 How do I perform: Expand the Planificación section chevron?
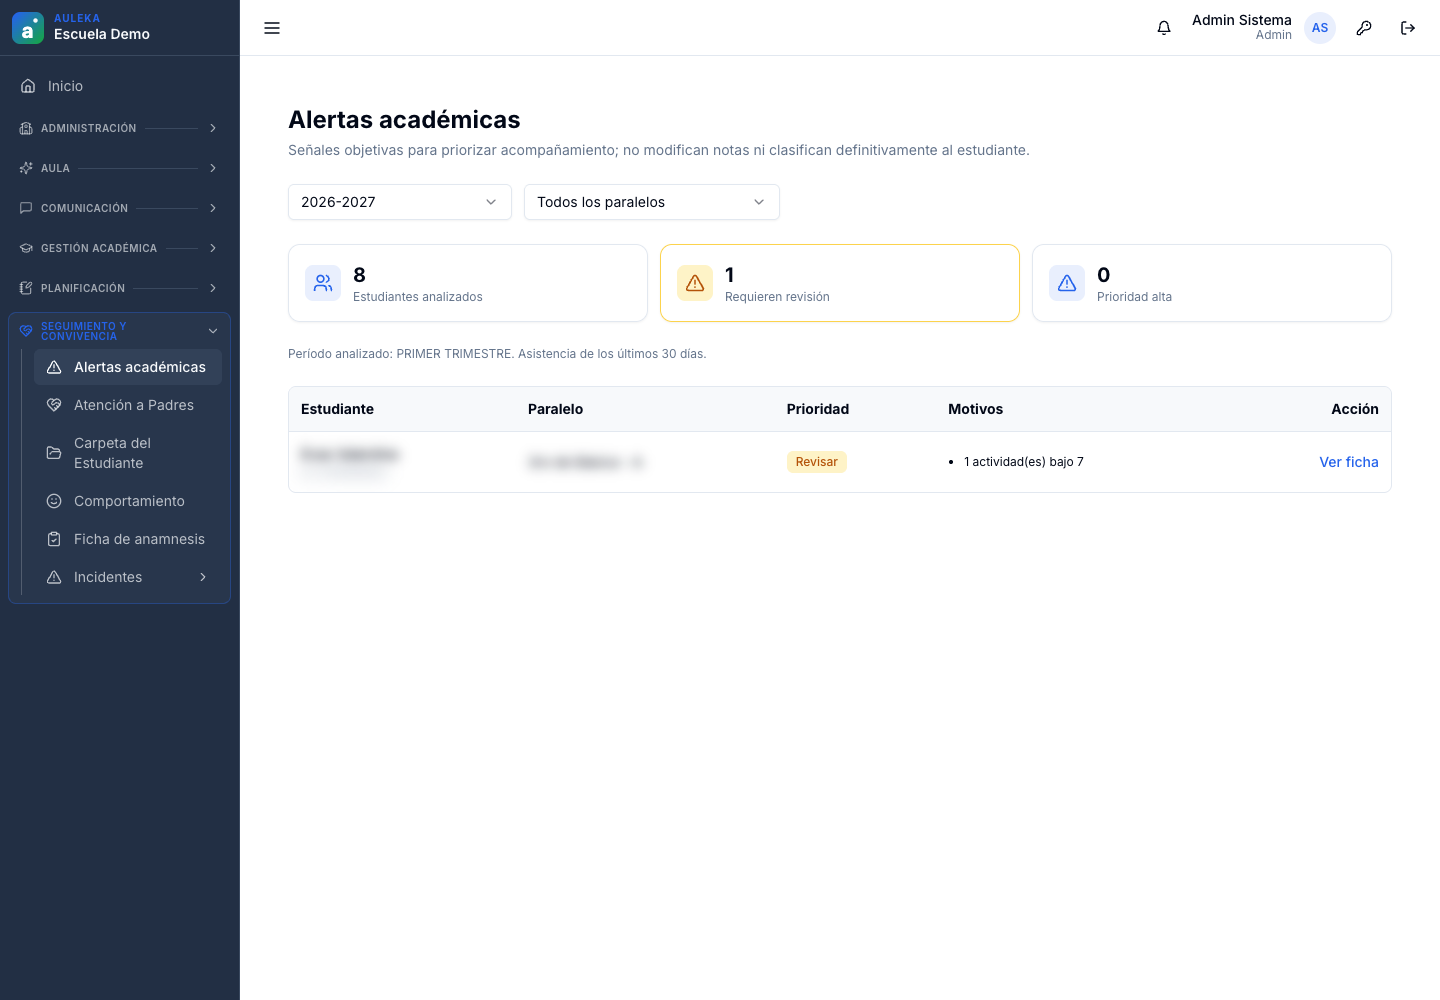coord(213,288)
